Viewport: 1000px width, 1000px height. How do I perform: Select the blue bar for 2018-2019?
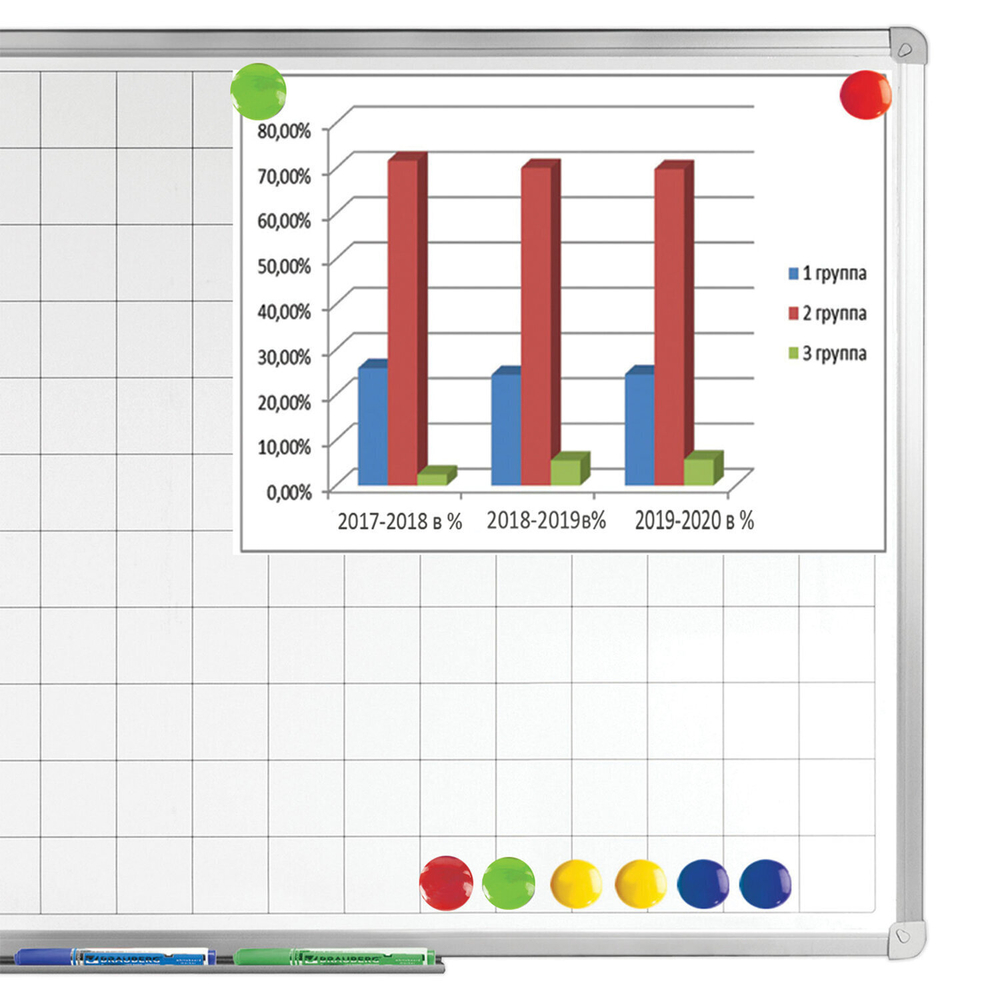coord(507,426)
